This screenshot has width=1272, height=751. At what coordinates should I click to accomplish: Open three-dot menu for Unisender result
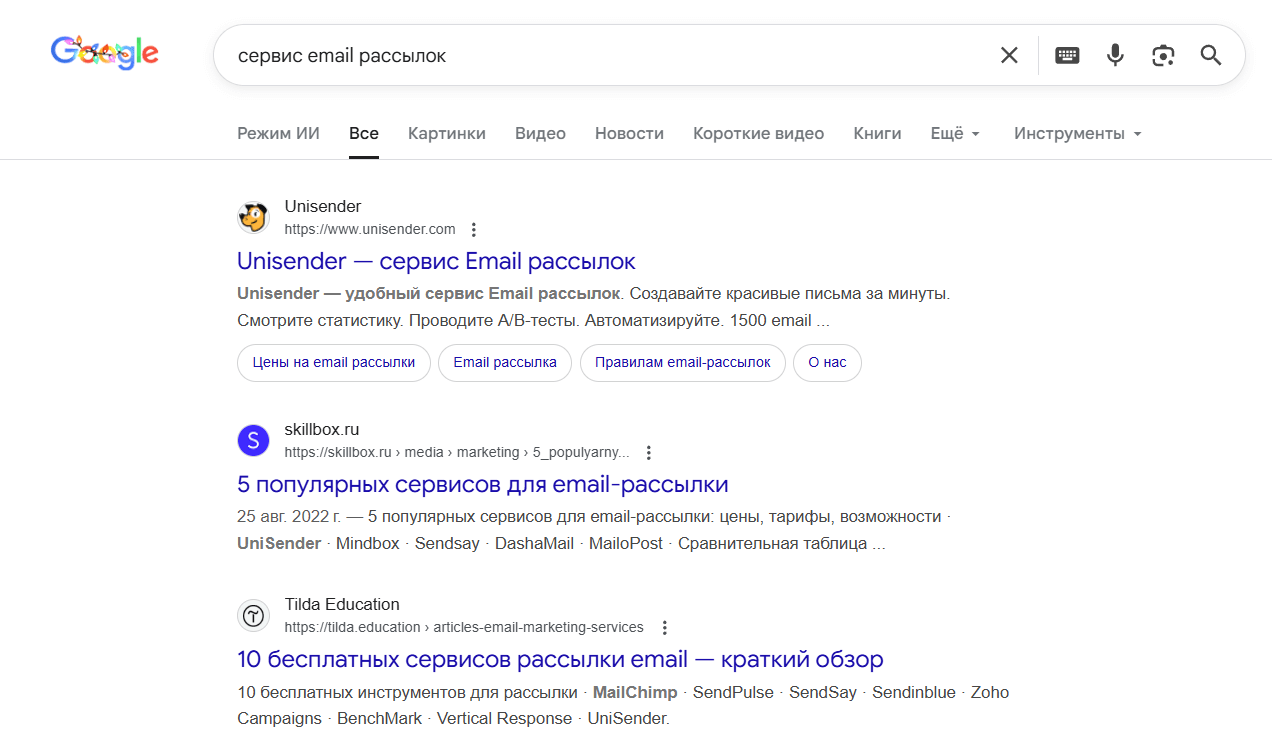tap(474, 230)
